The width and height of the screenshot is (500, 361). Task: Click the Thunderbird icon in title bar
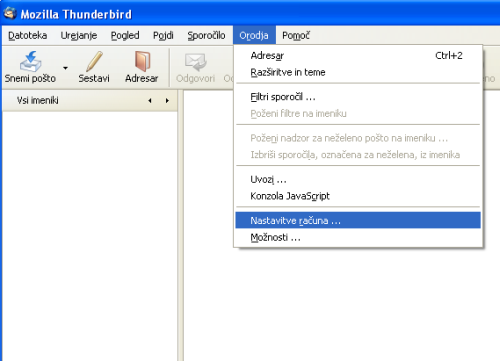click(x=10, y=13)
